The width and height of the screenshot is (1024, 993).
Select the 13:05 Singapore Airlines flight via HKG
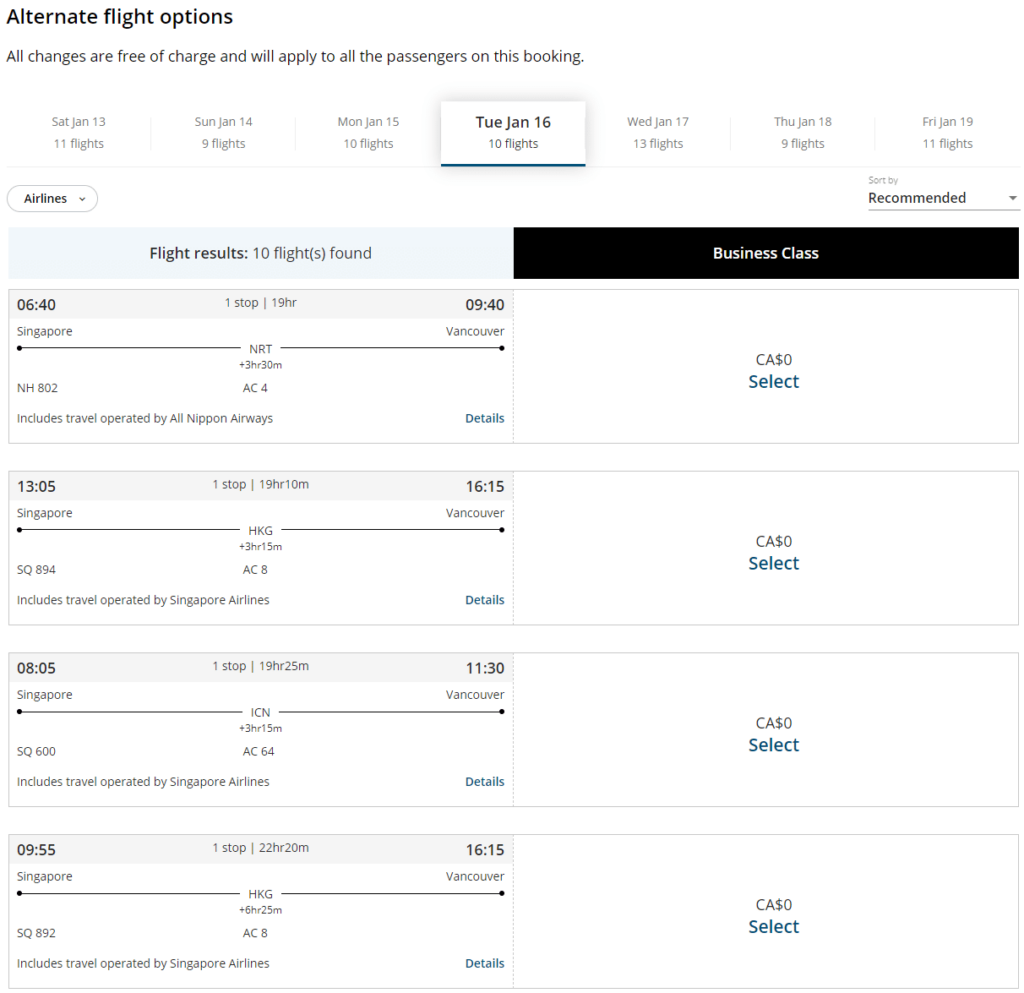pyautogui.click(x=773, y=563)
